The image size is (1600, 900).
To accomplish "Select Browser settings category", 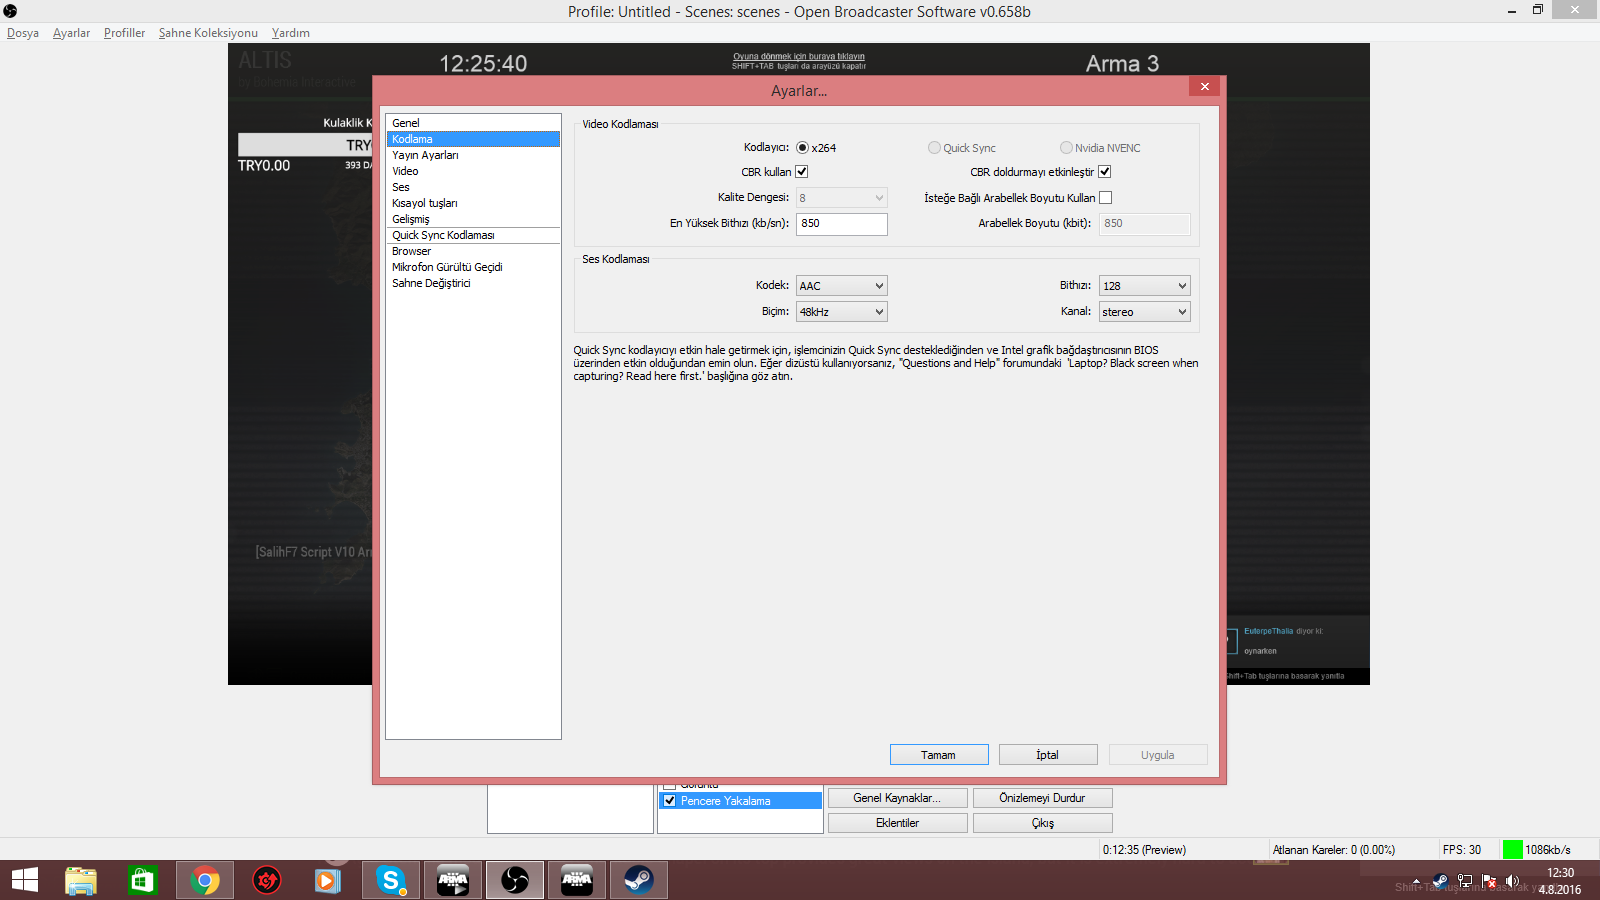I will click(473, 251).
